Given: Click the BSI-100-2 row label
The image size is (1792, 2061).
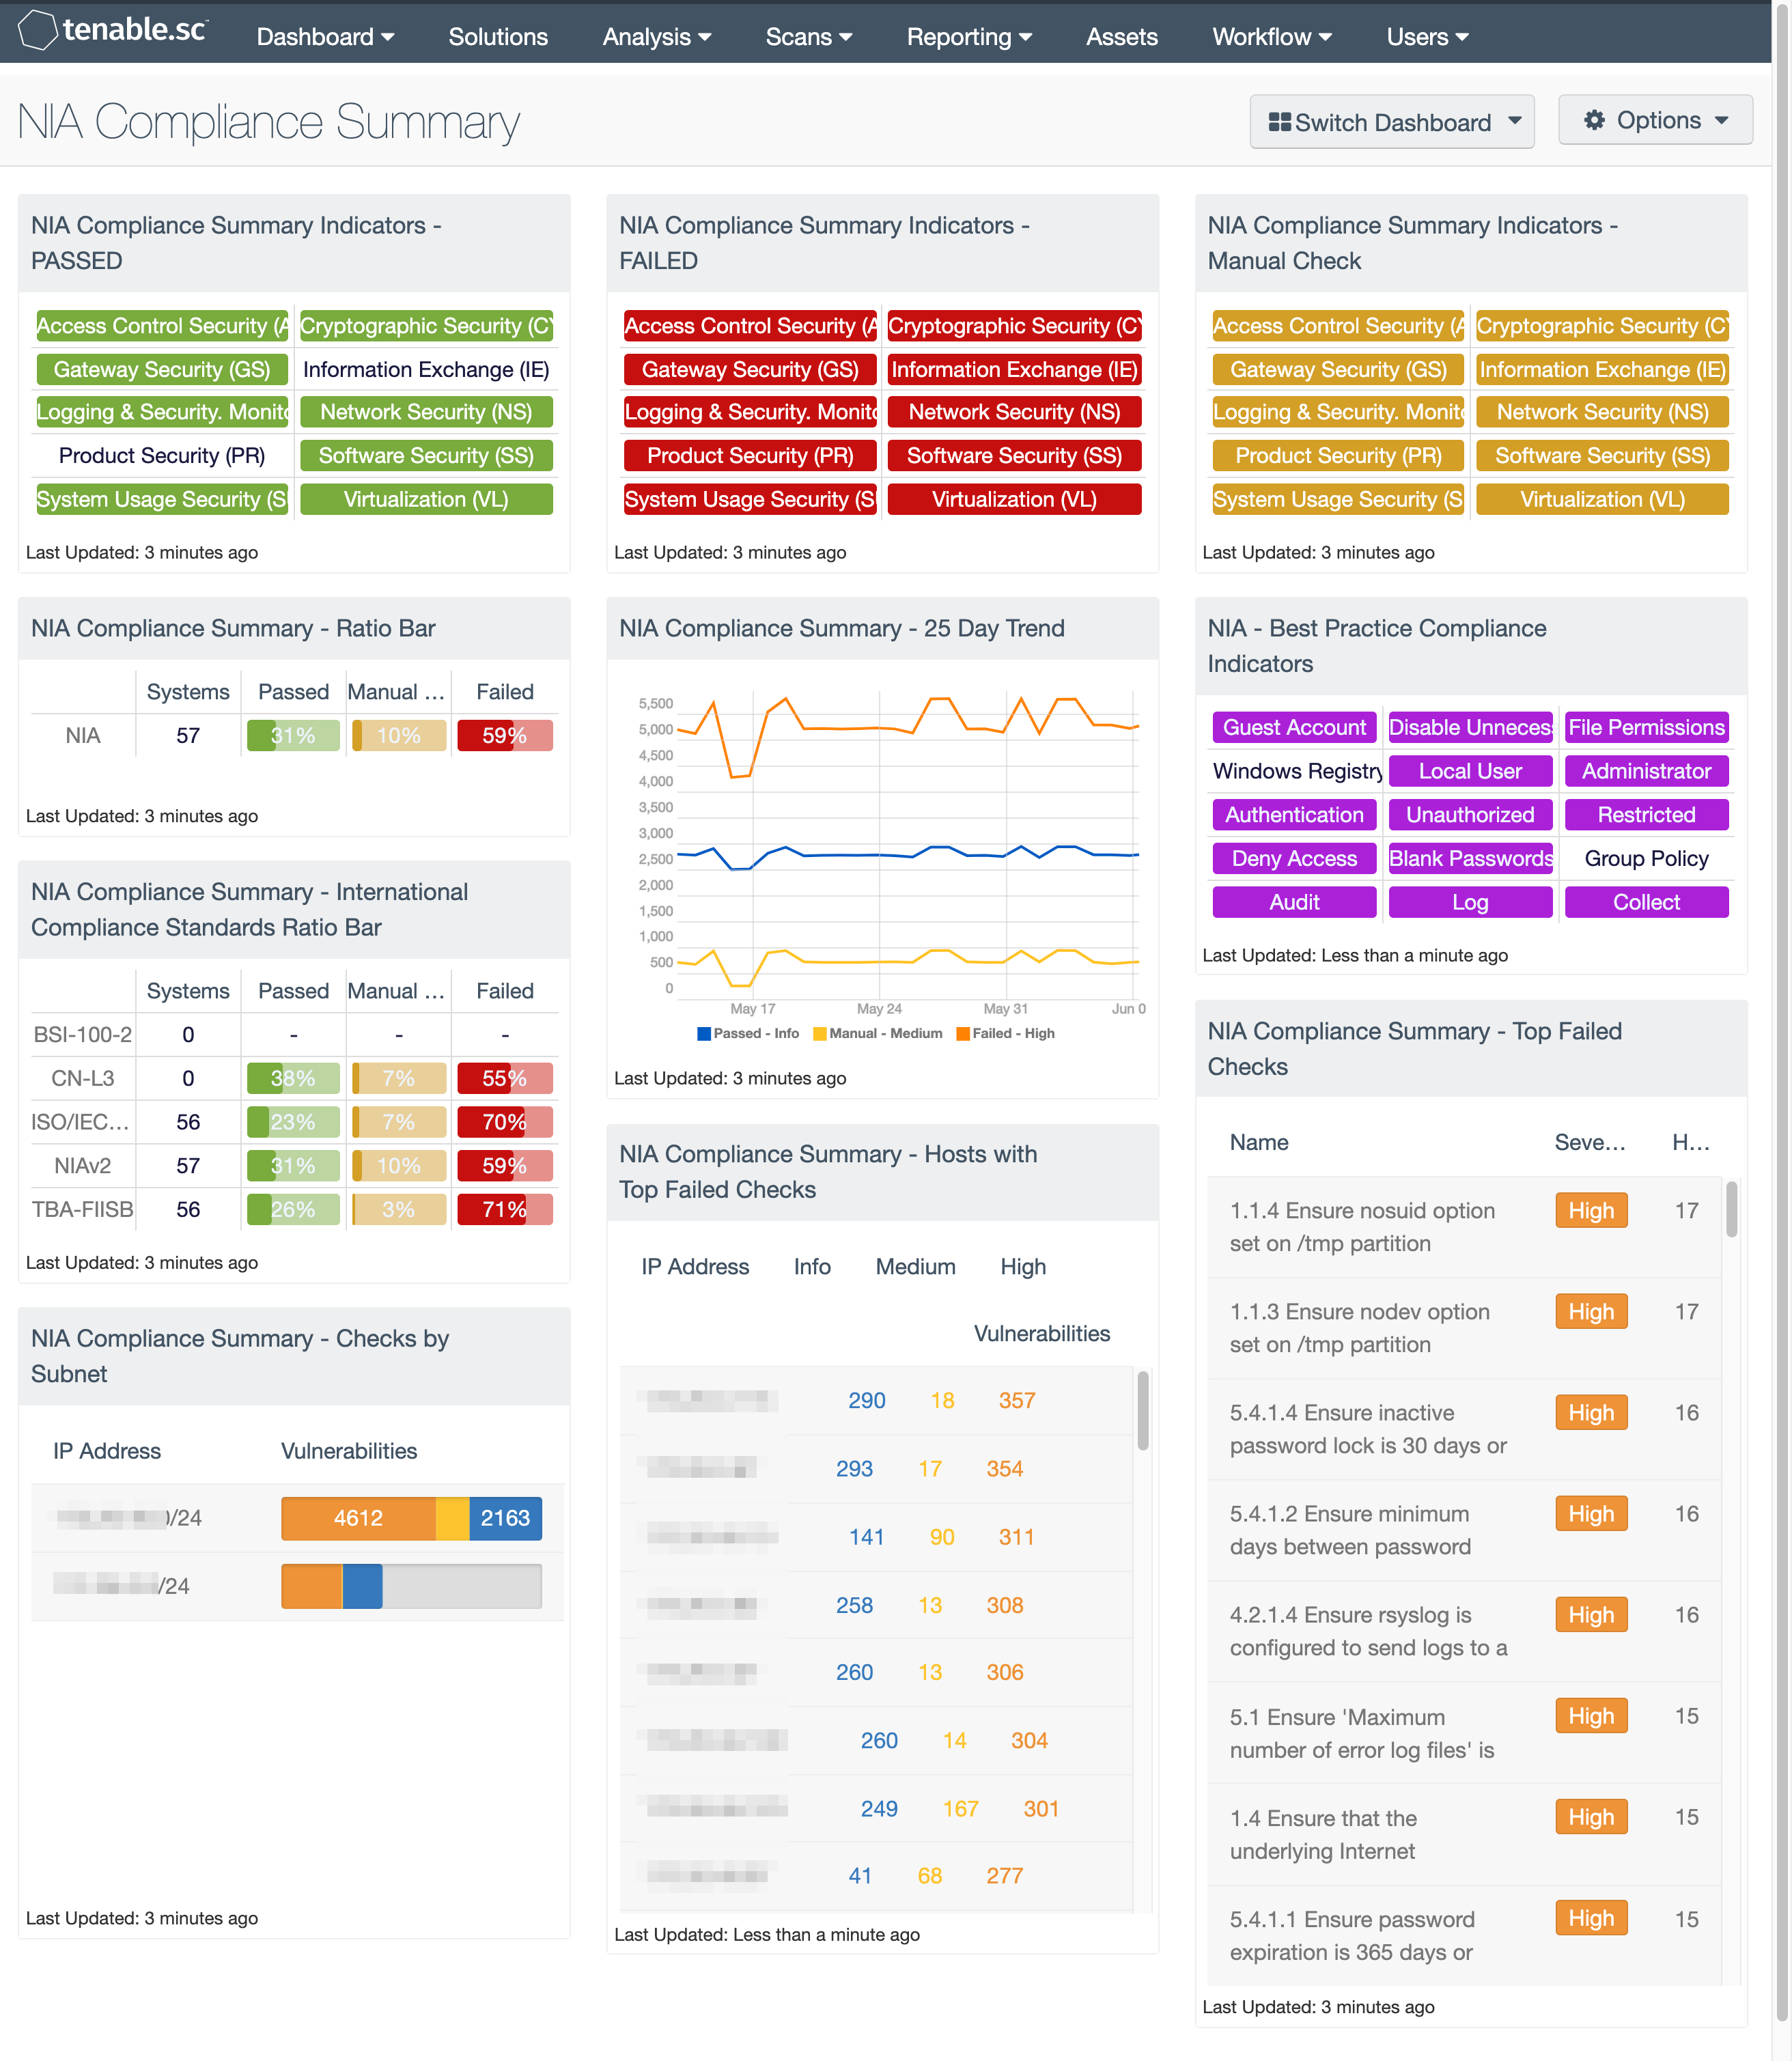Looking at the screenshot, I should point(83,1035).
